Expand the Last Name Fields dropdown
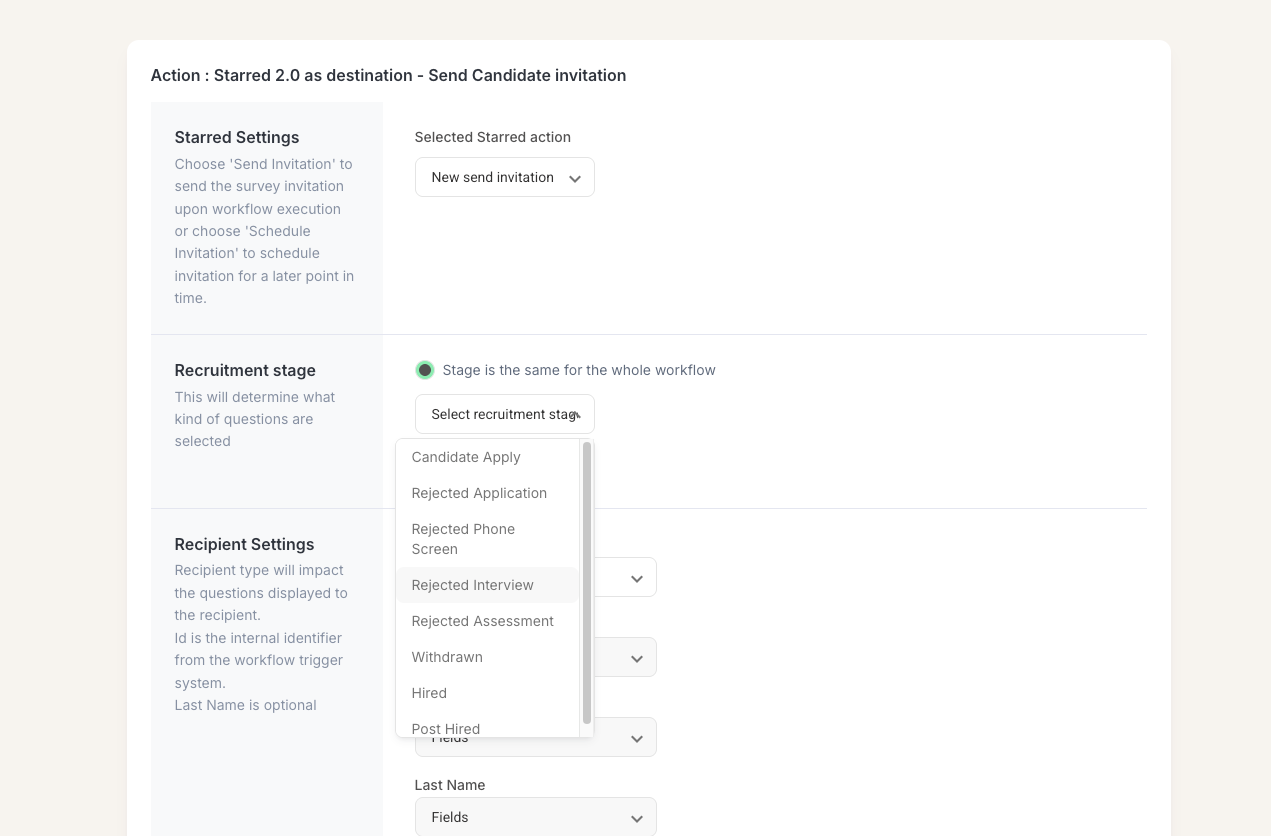1271x836 pixels. (535, 817)
